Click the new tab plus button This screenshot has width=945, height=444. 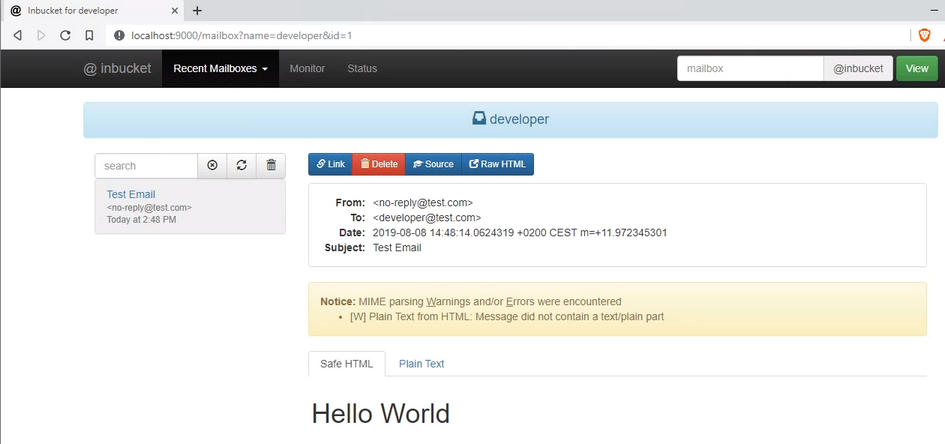197,10
